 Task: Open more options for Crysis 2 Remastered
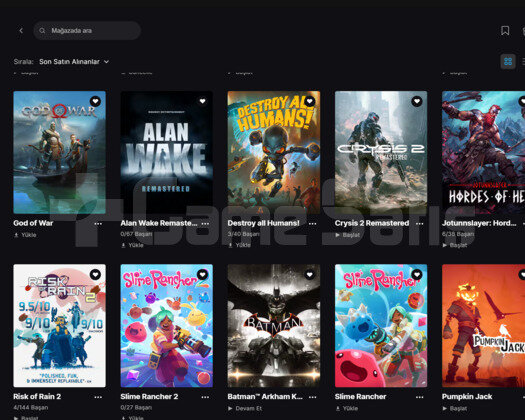coord(420,223)
